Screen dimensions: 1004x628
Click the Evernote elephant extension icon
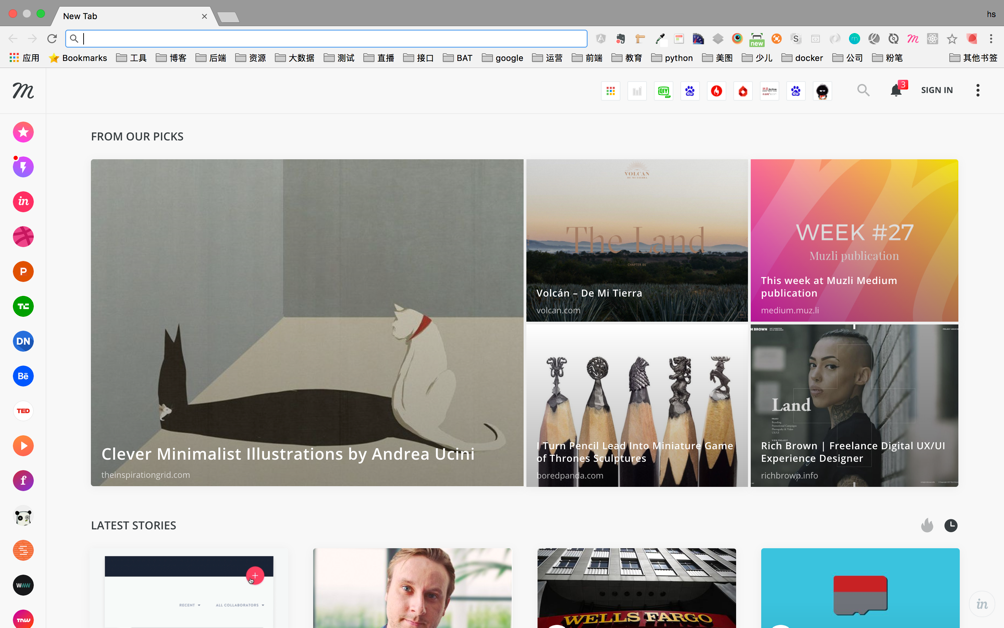pyautogui.click(x=620, y=39)
